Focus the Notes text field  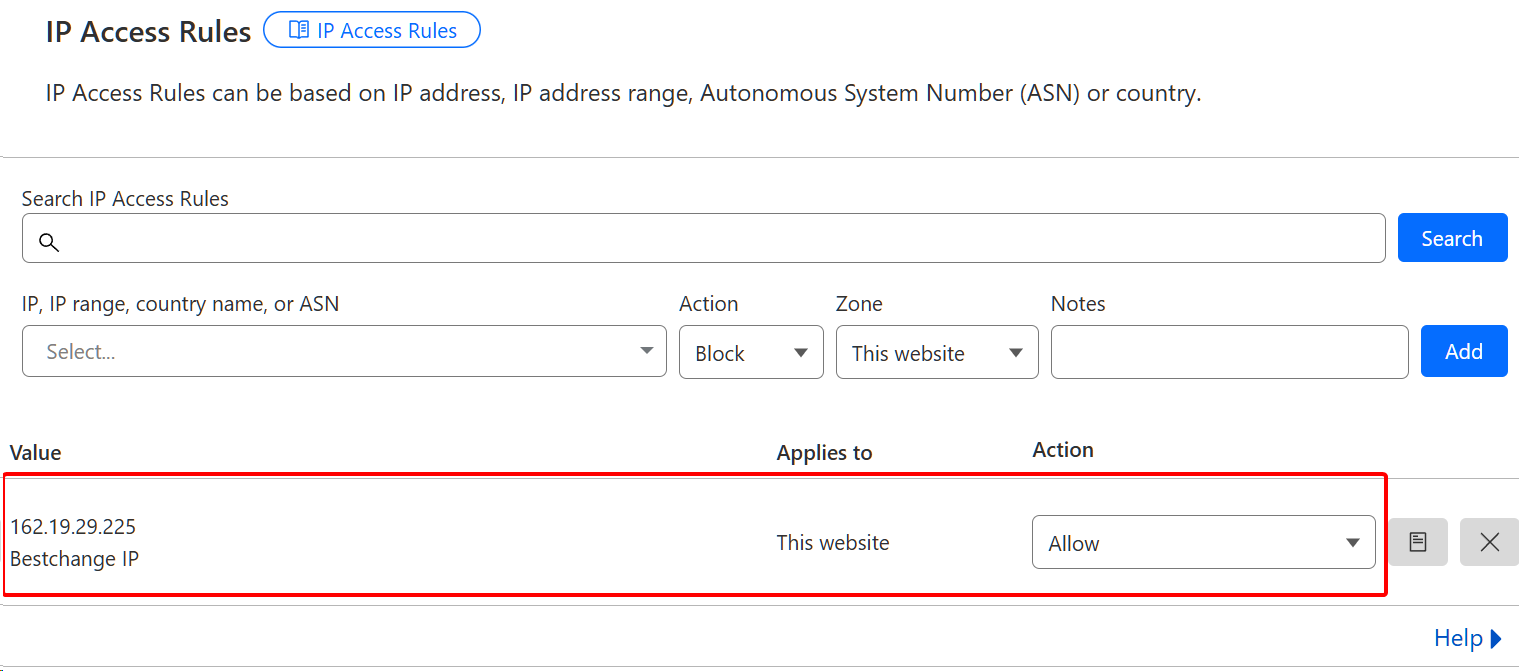point(1229,352)
